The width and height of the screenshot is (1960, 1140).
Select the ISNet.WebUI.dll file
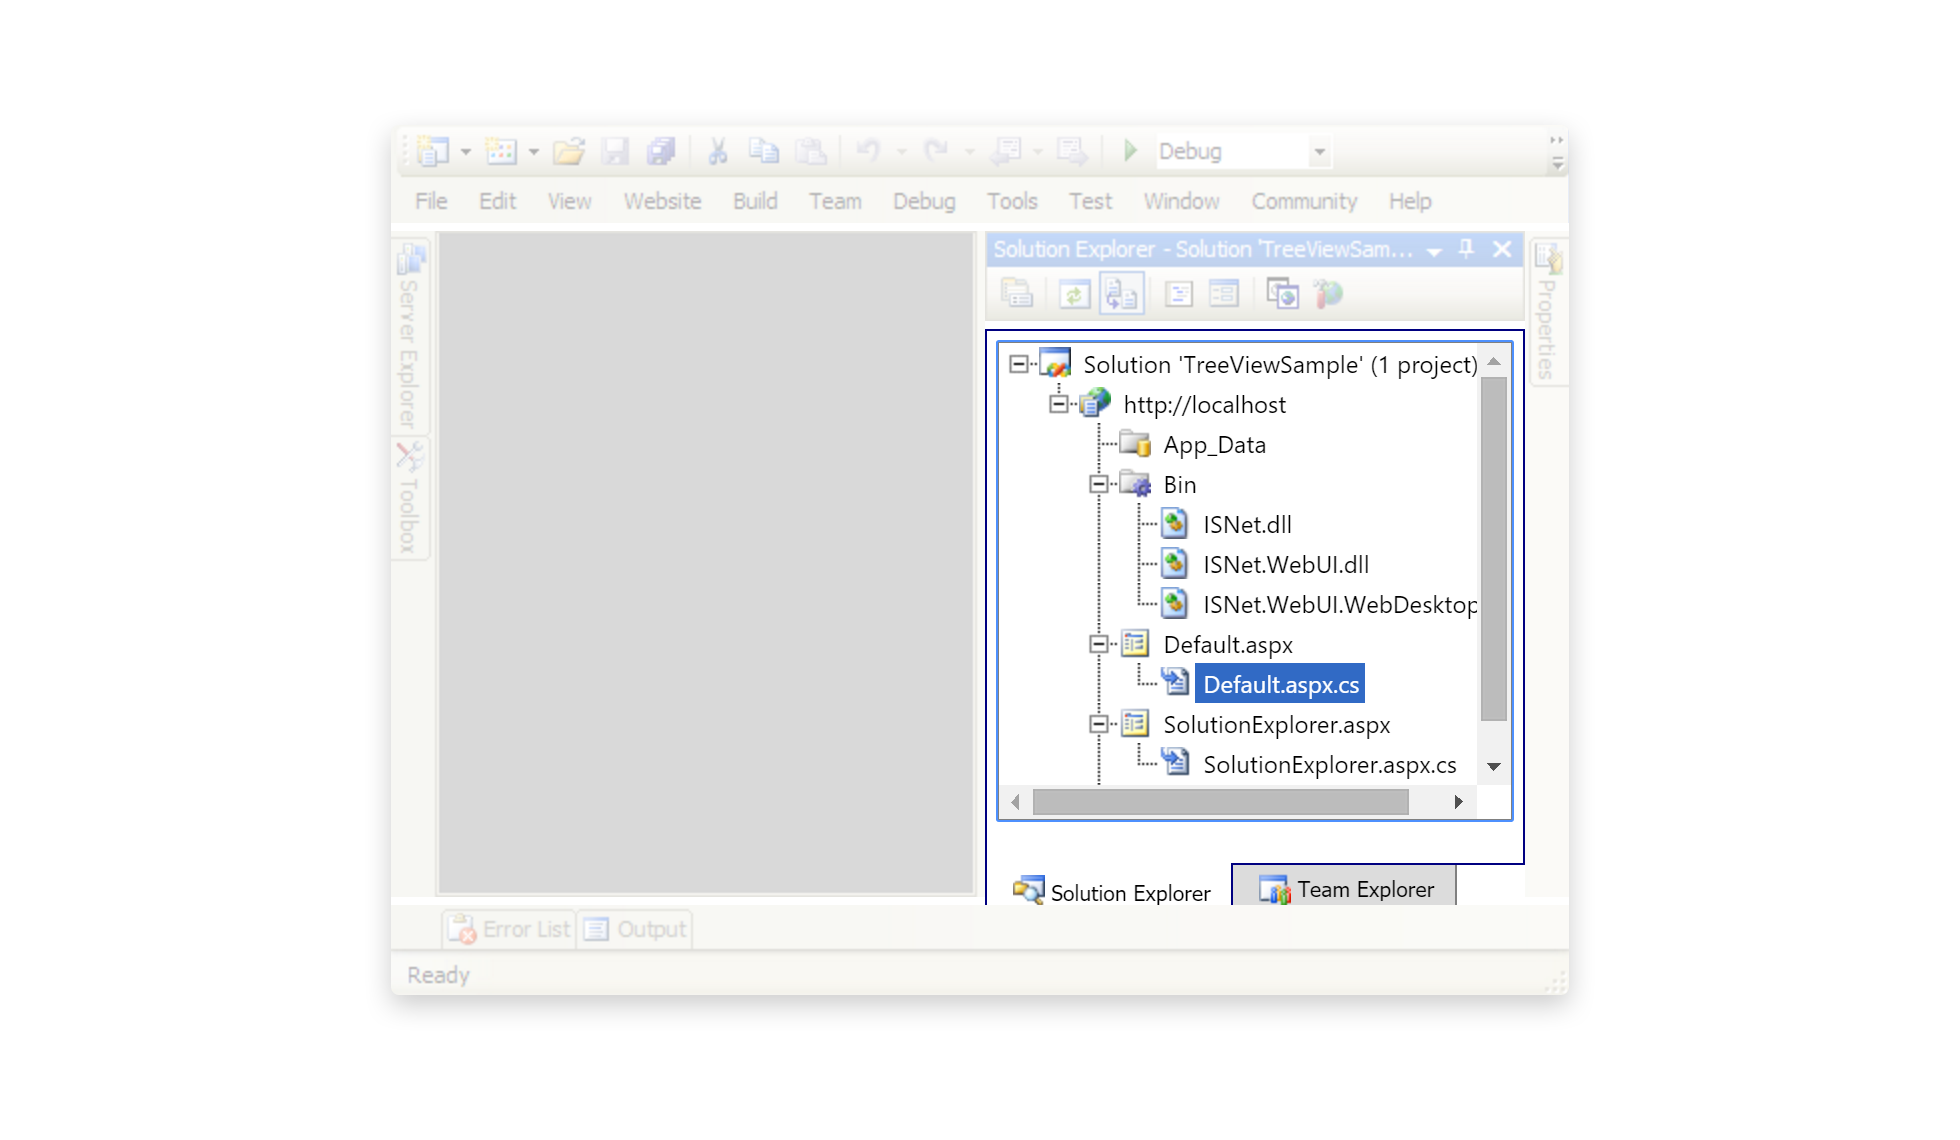tap(1285, 565)
